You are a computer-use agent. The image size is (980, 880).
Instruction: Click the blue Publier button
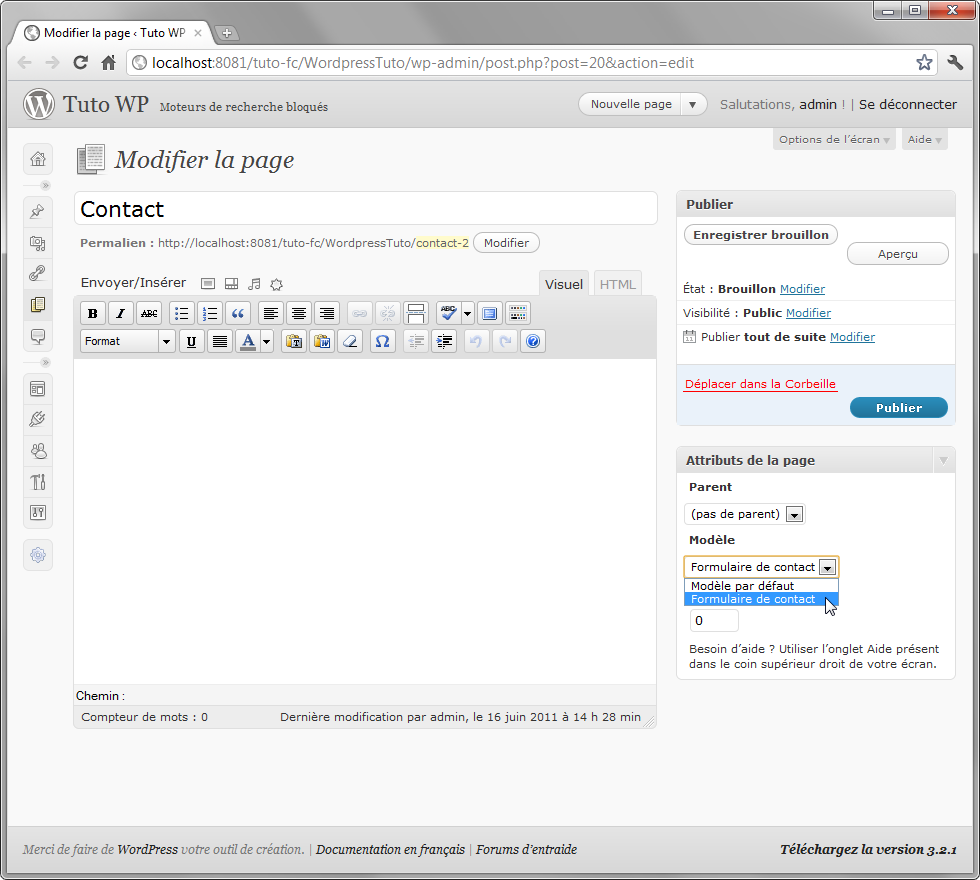[x=899, y=408]
